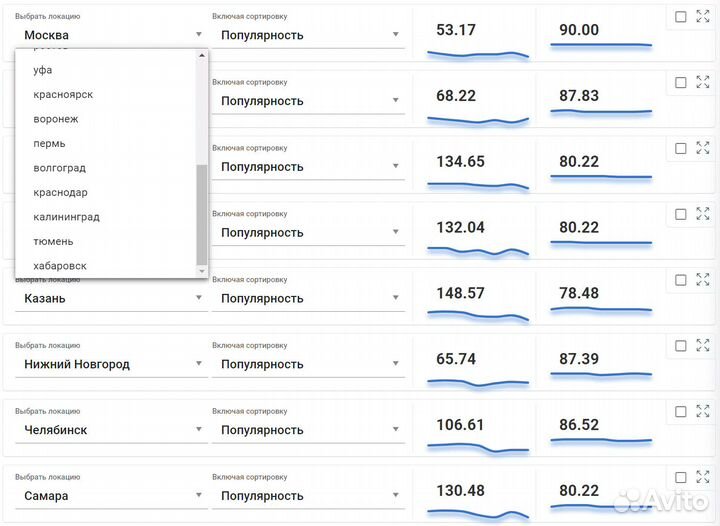Screen dimensions: 720x526
Task: Click the location list's scroll-down arrow
Action: coord(202,271)
